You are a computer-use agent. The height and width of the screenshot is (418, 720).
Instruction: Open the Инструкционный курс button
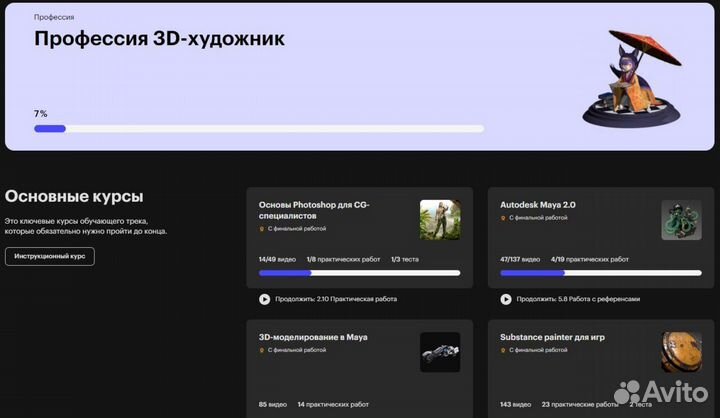click(50, 256)
